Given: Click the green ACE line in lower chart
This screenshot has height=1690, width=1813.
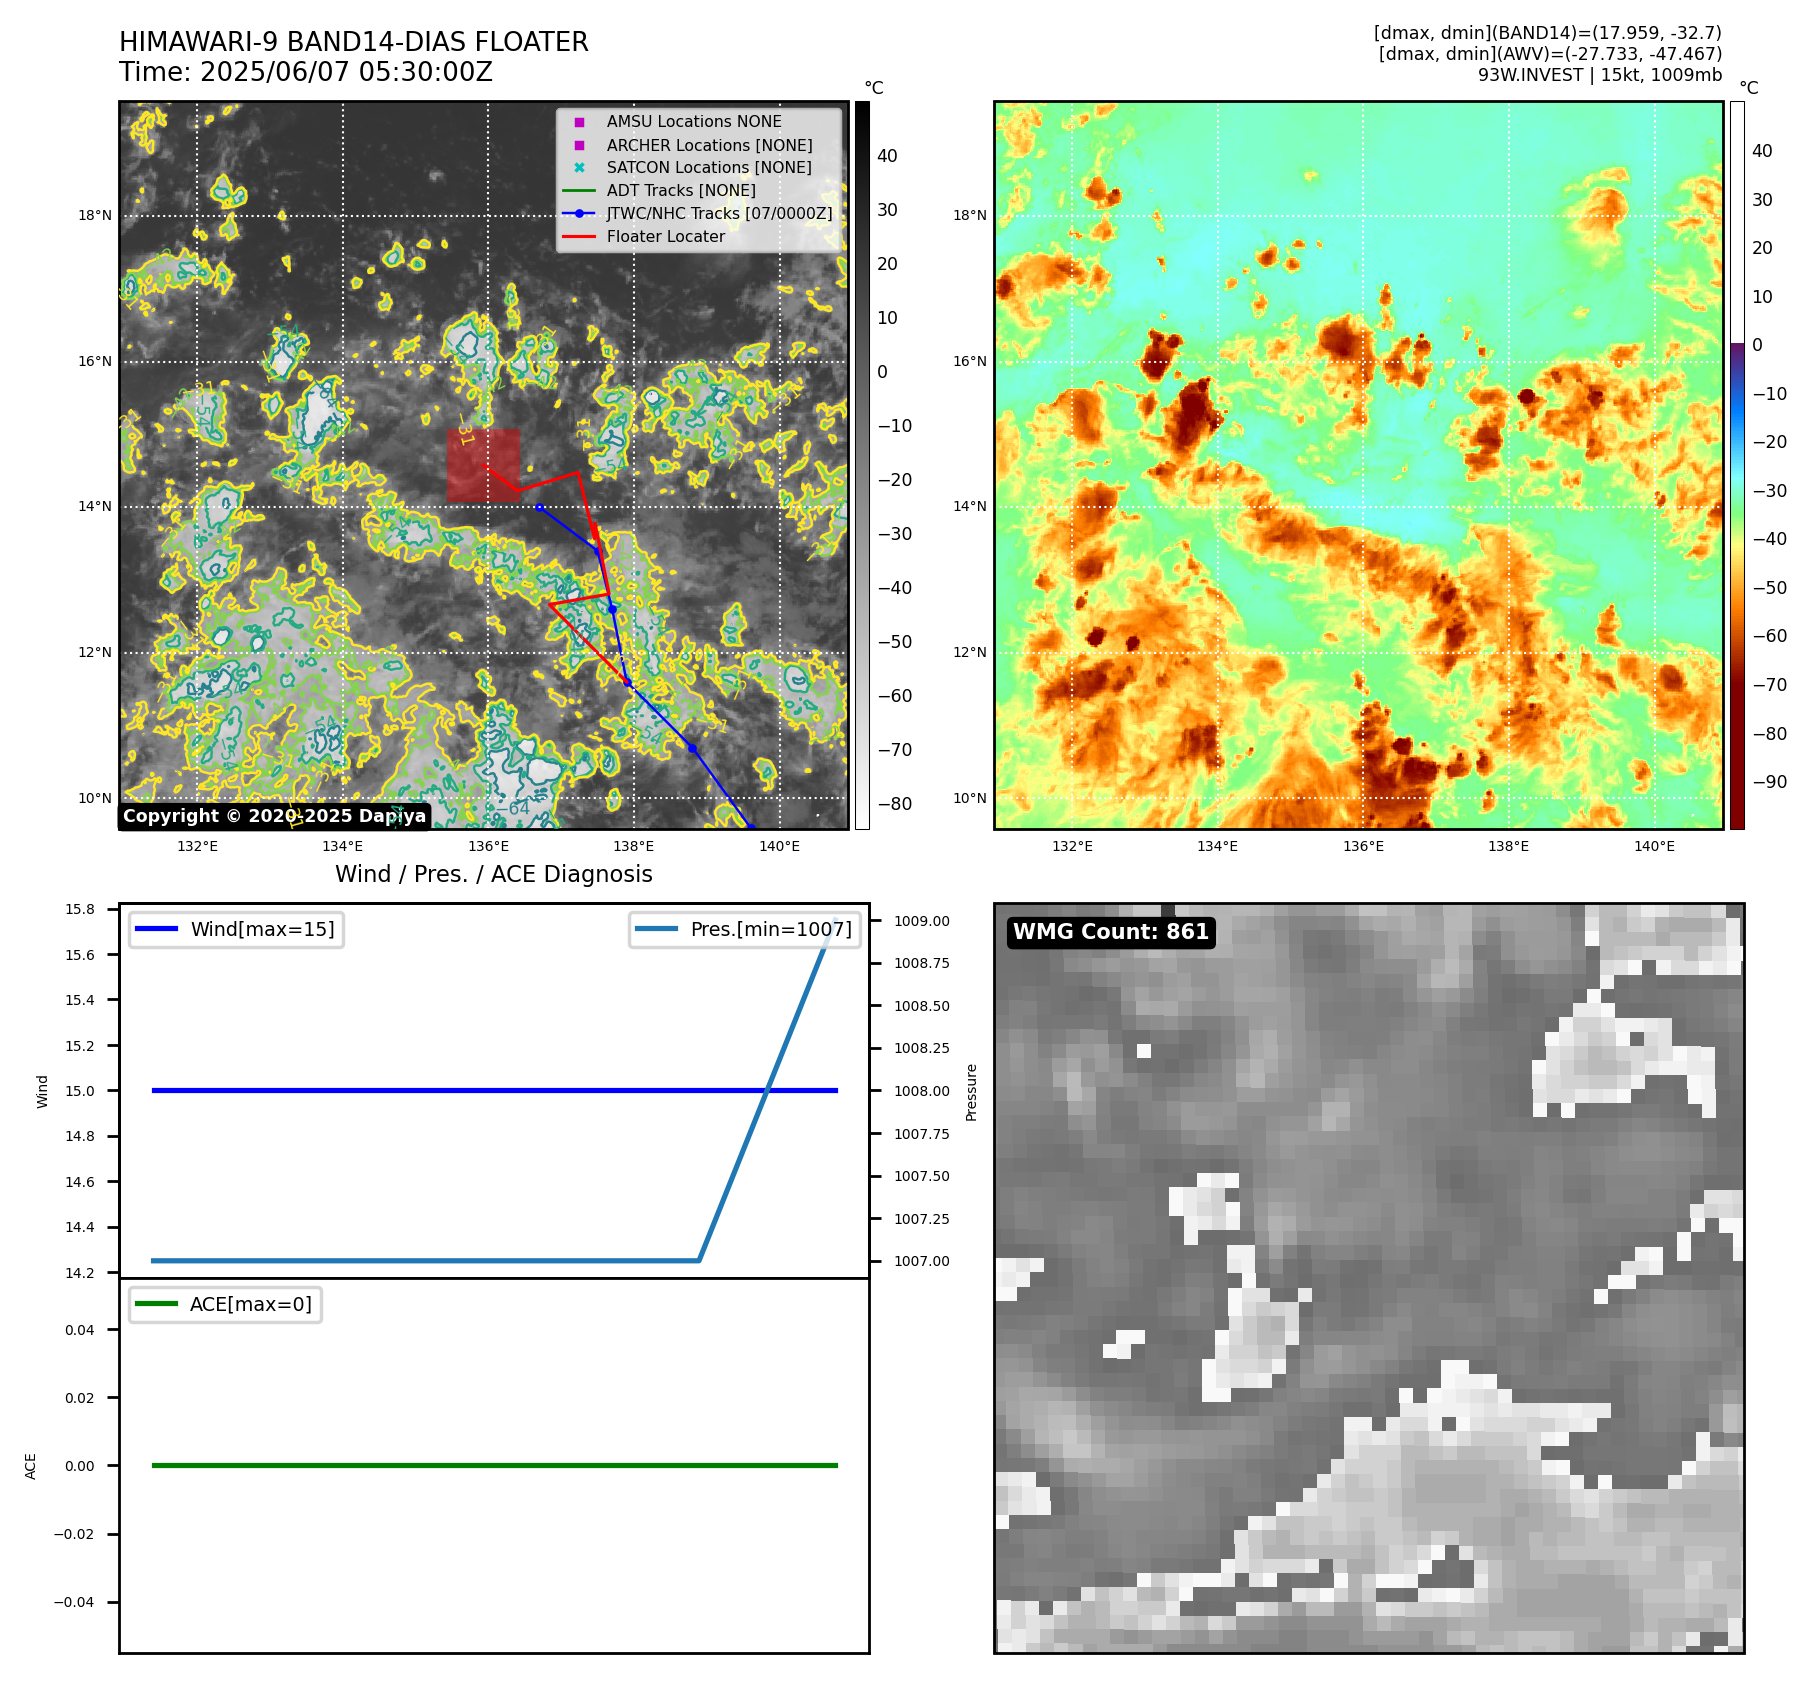Looking at the screenshot, I should pyautogui.click(x=494, y=1465).
